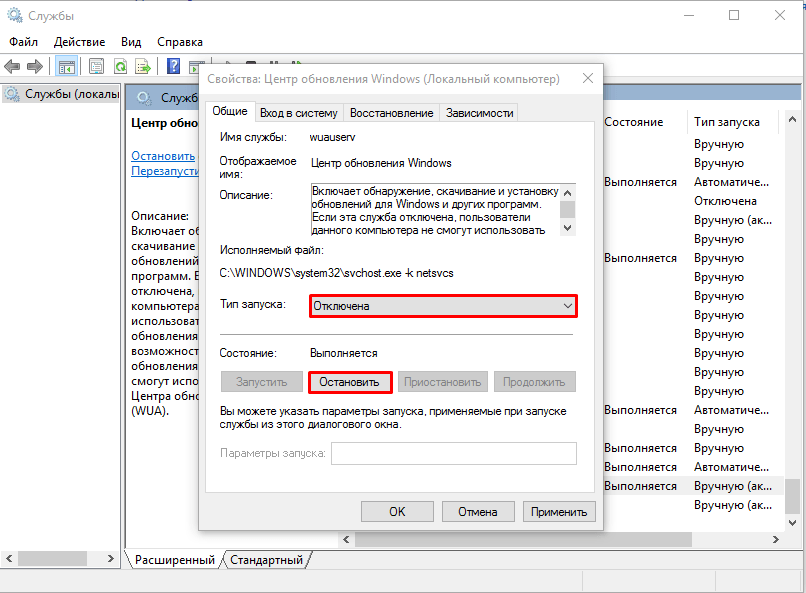Click the Отмена button
This screenshot has width=806, height=593.
[478, 512]
